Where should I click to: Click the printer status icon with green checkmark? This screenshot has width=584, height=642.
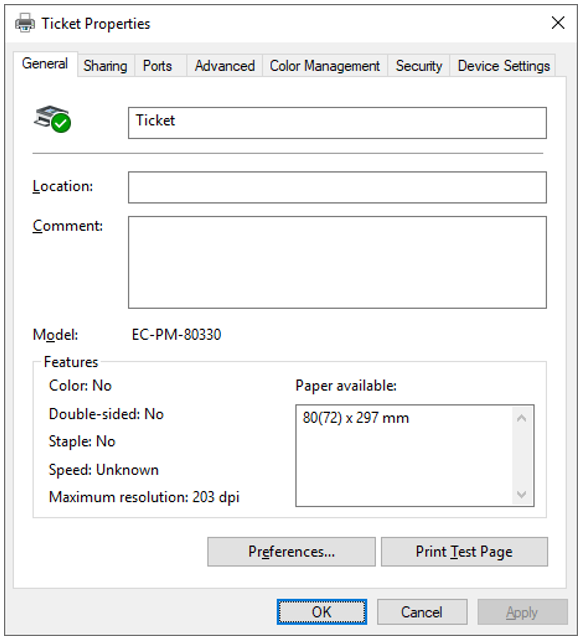point(52,119)
